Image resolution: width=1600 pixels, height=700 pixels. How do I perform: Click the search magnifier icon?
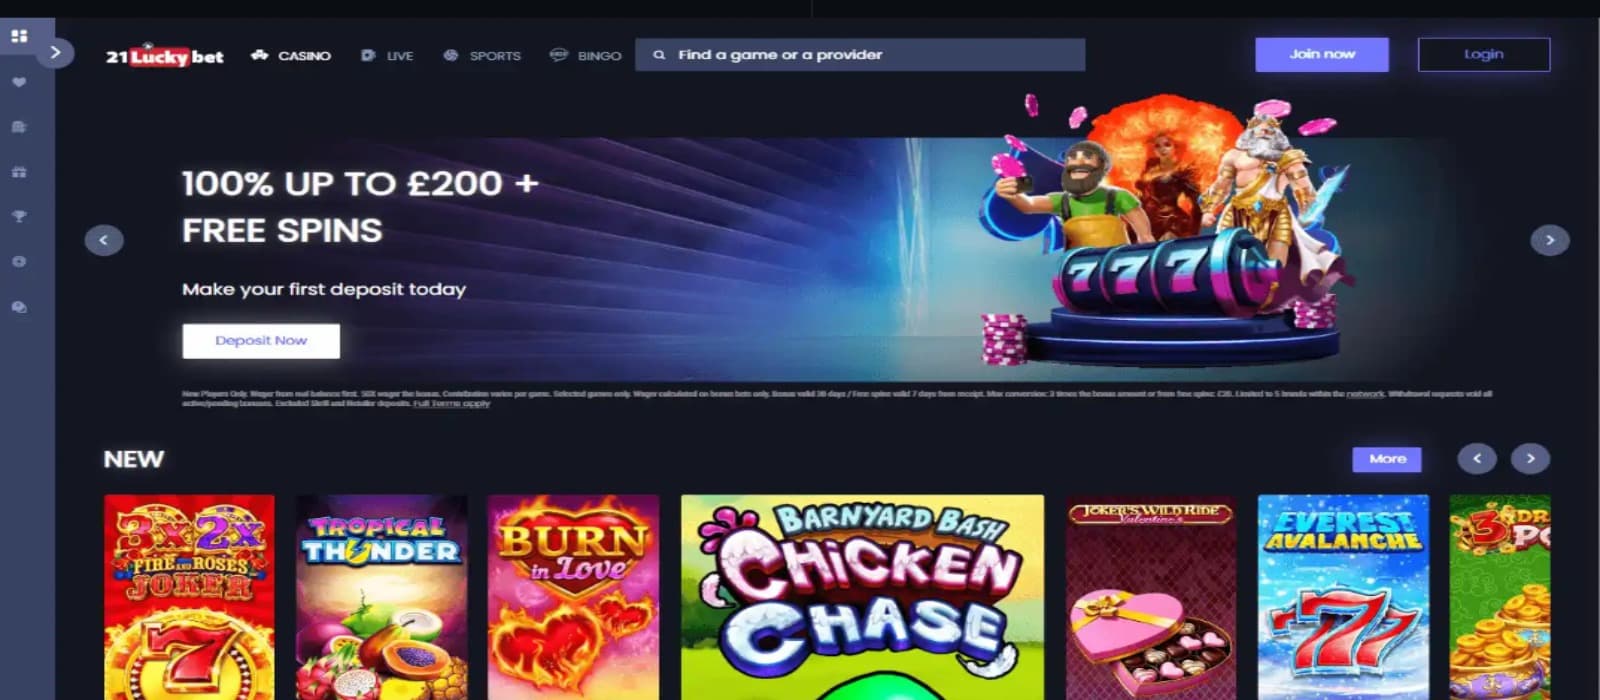coord(659,55)
